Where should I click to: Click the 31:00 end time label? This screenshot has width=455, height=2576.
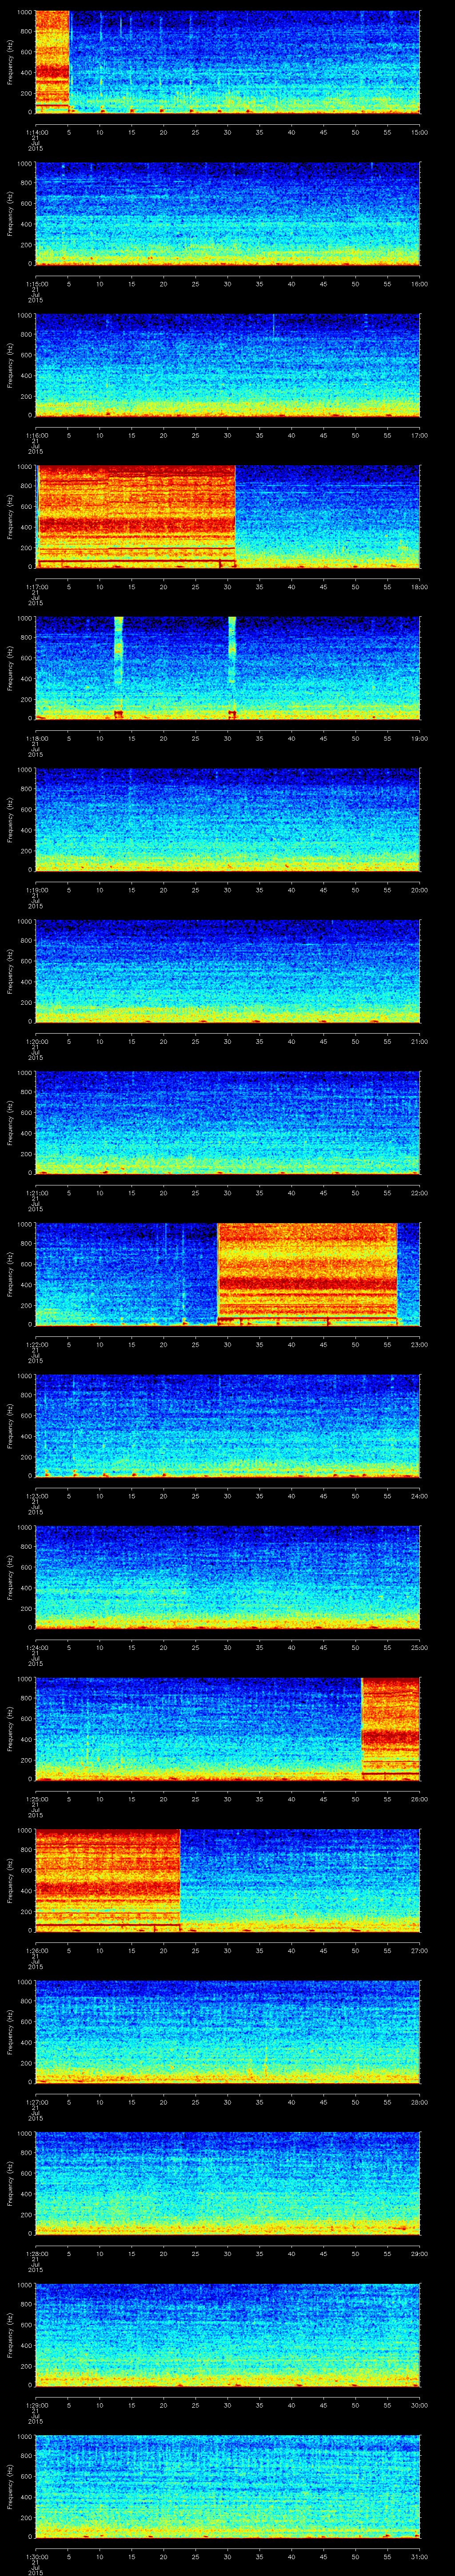point(420,2556)
